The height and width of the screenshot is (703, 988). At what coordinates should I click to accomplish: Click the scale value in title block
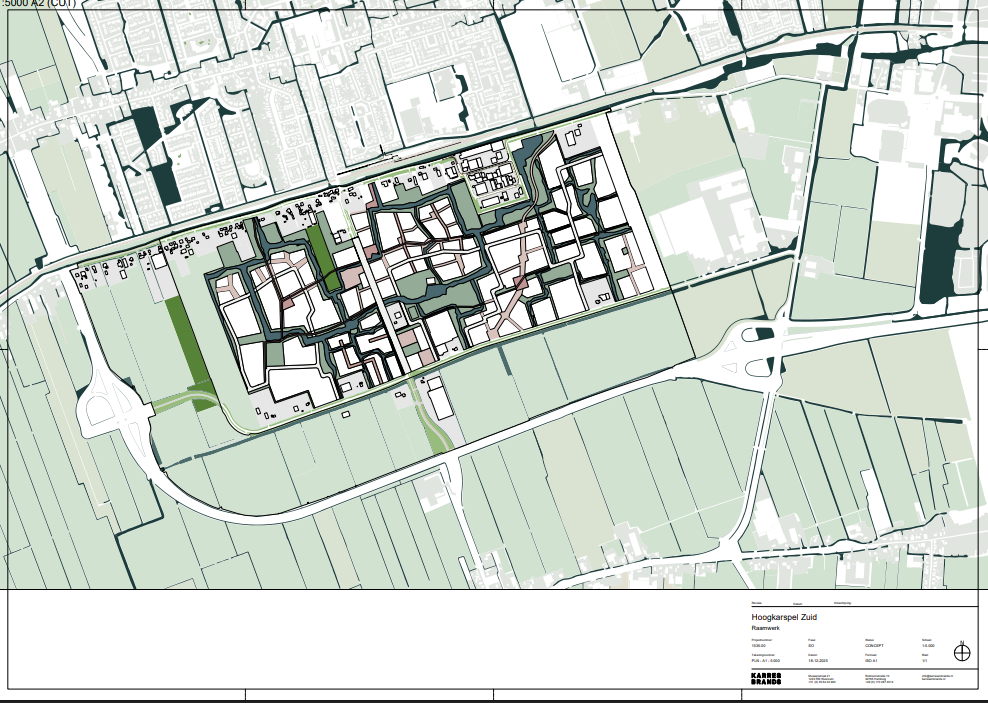[927, 646]
